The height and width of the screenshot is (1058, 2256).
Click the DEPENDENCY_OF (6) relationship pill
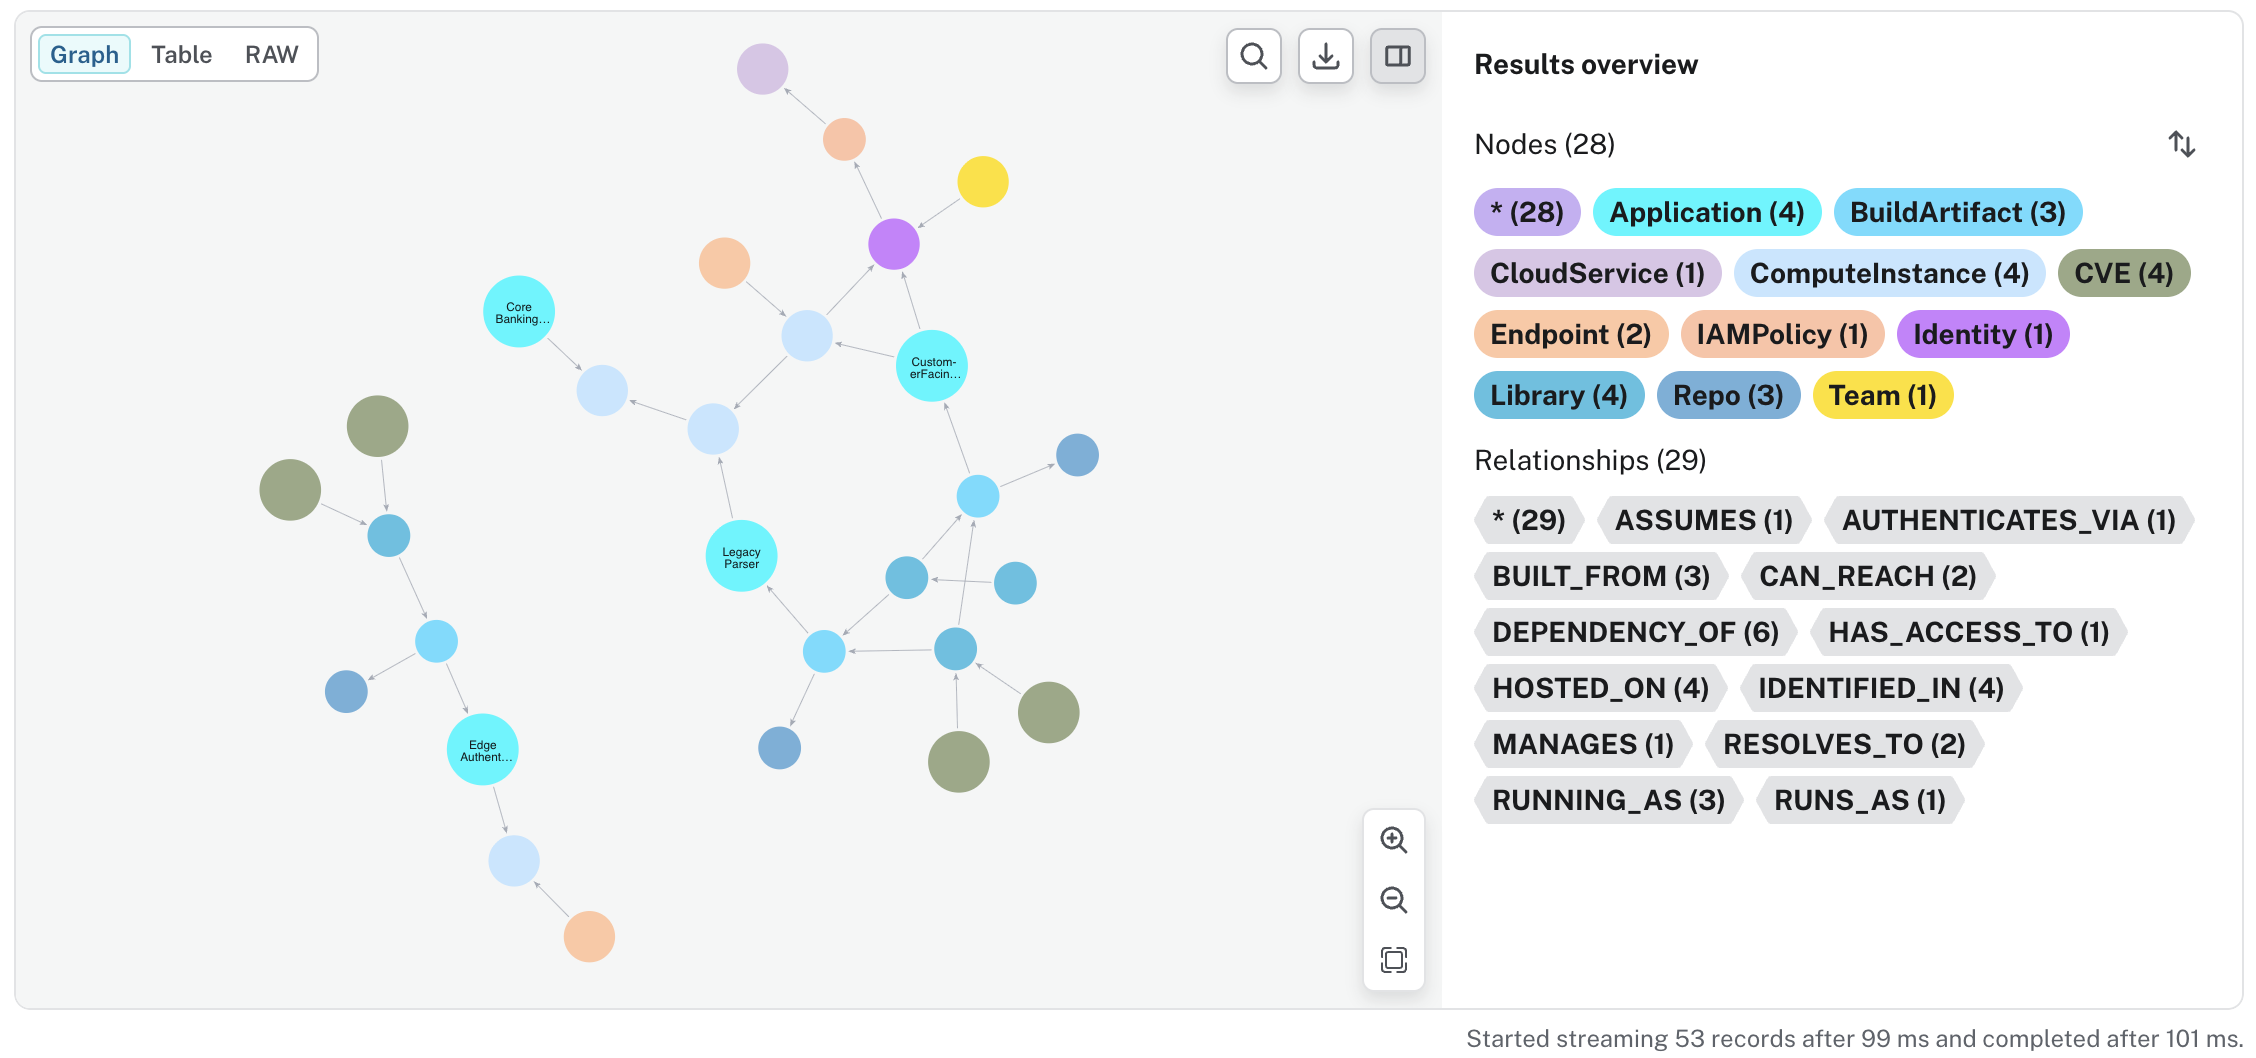[x=1634, y=631]
